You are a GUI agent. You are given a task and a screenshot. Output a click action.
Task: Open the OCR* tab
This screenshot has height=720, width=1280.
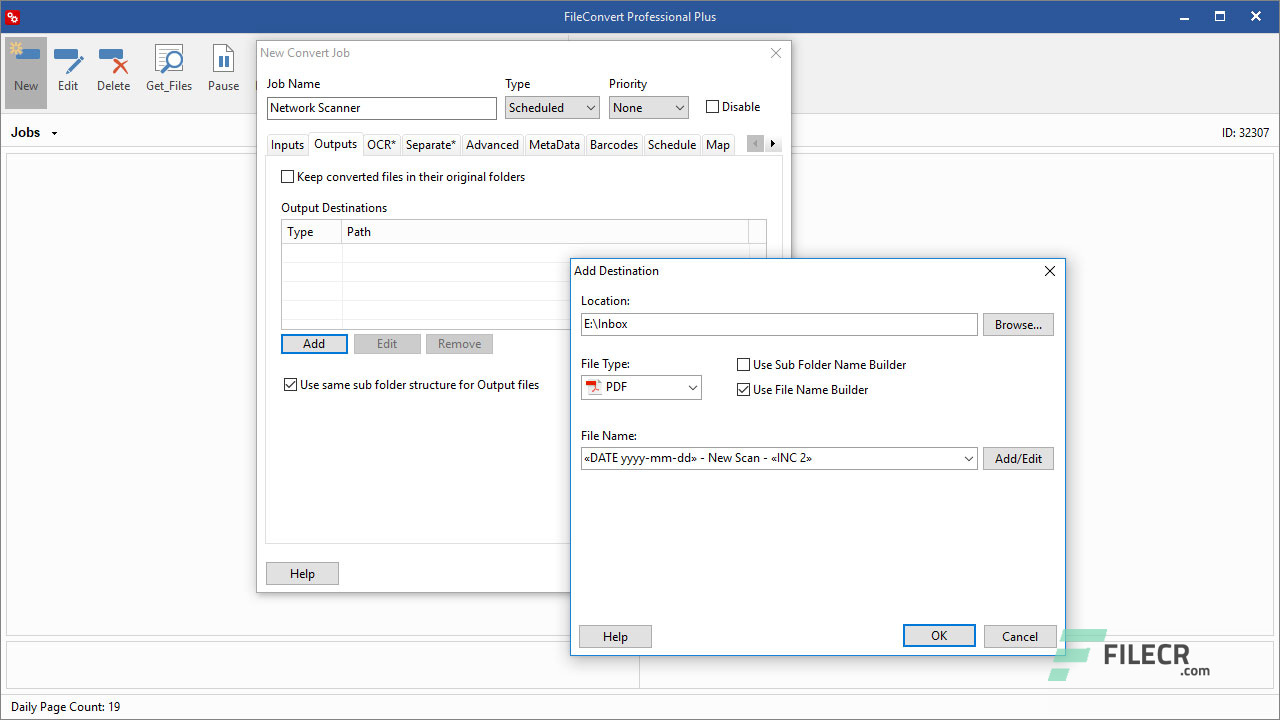click(x=381, y=145)
